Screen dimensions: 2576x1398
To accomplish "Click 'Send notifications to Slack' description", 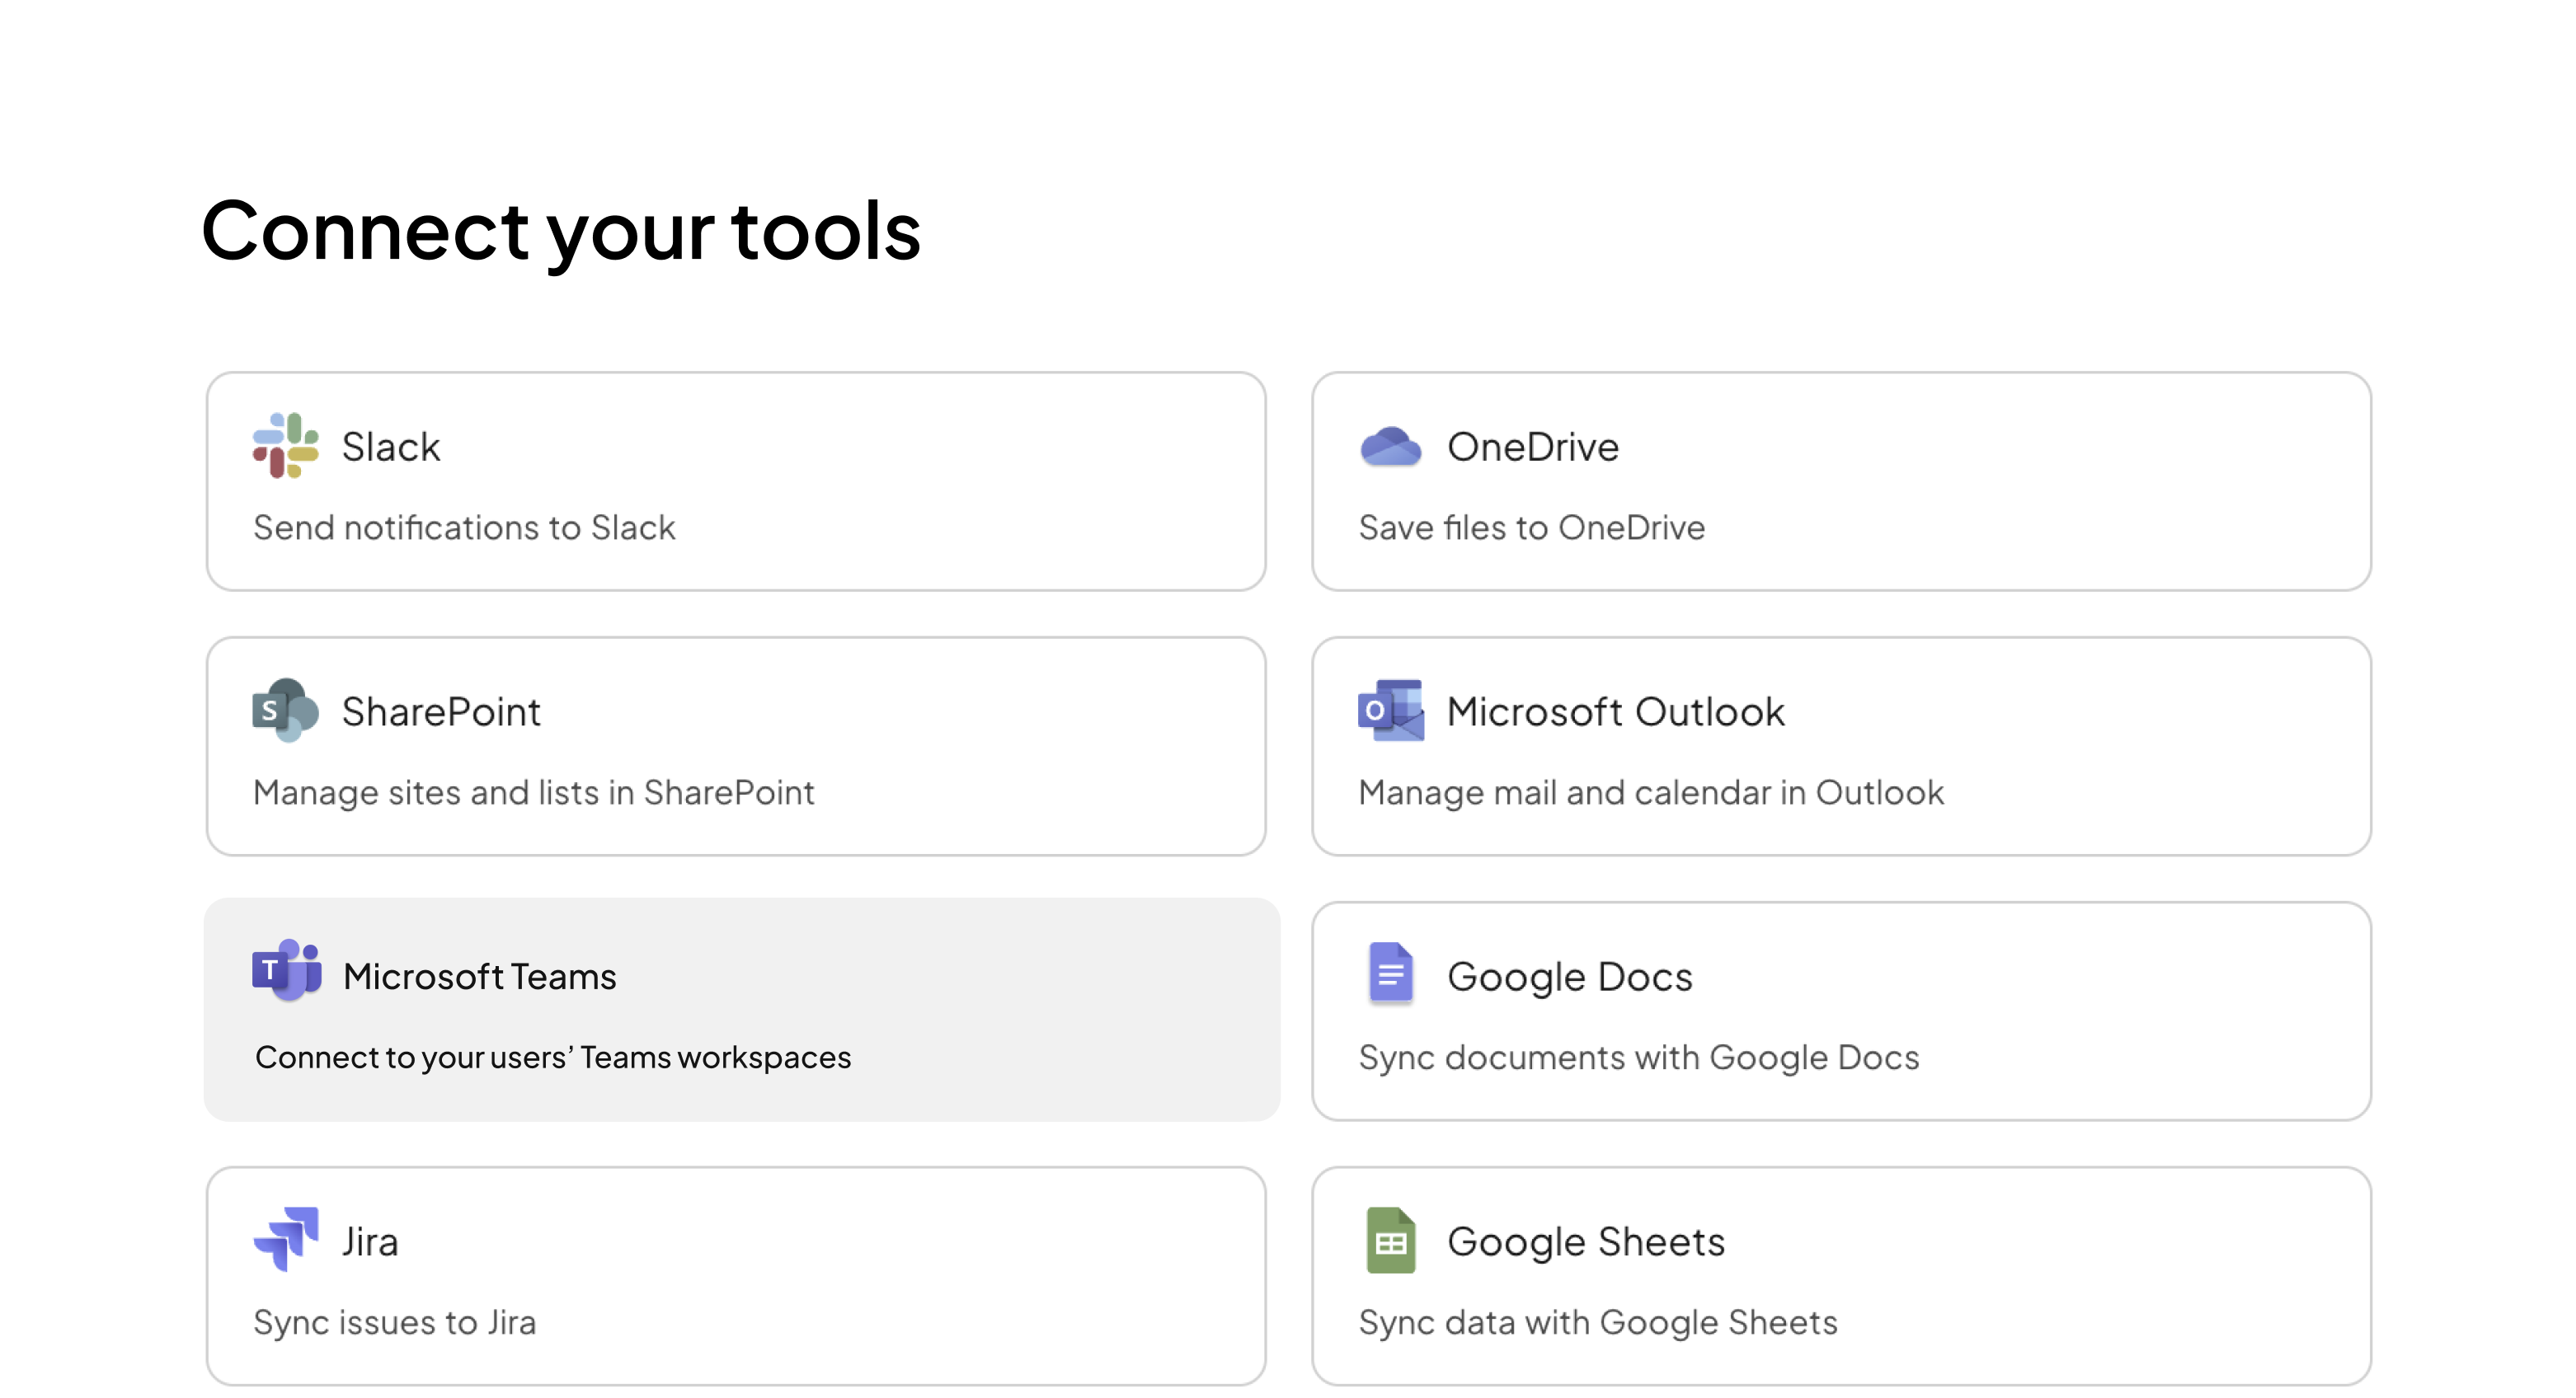I will pos(464,527).
